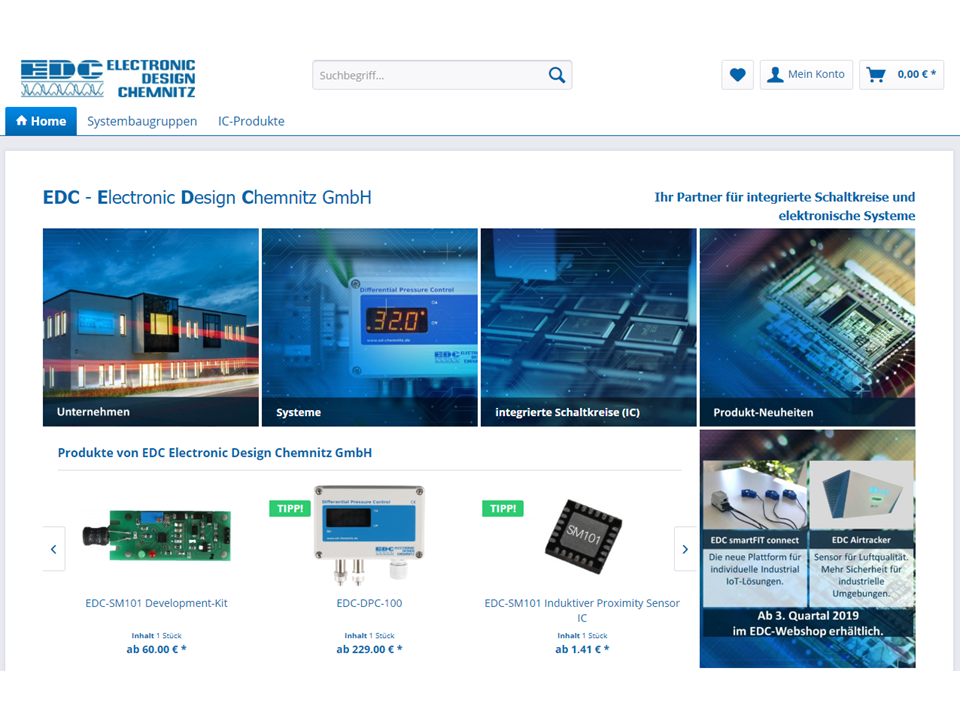This screenshot has width=960, height=720.
Task: Open the IC-Produkte menu
Action: point(251,121)
